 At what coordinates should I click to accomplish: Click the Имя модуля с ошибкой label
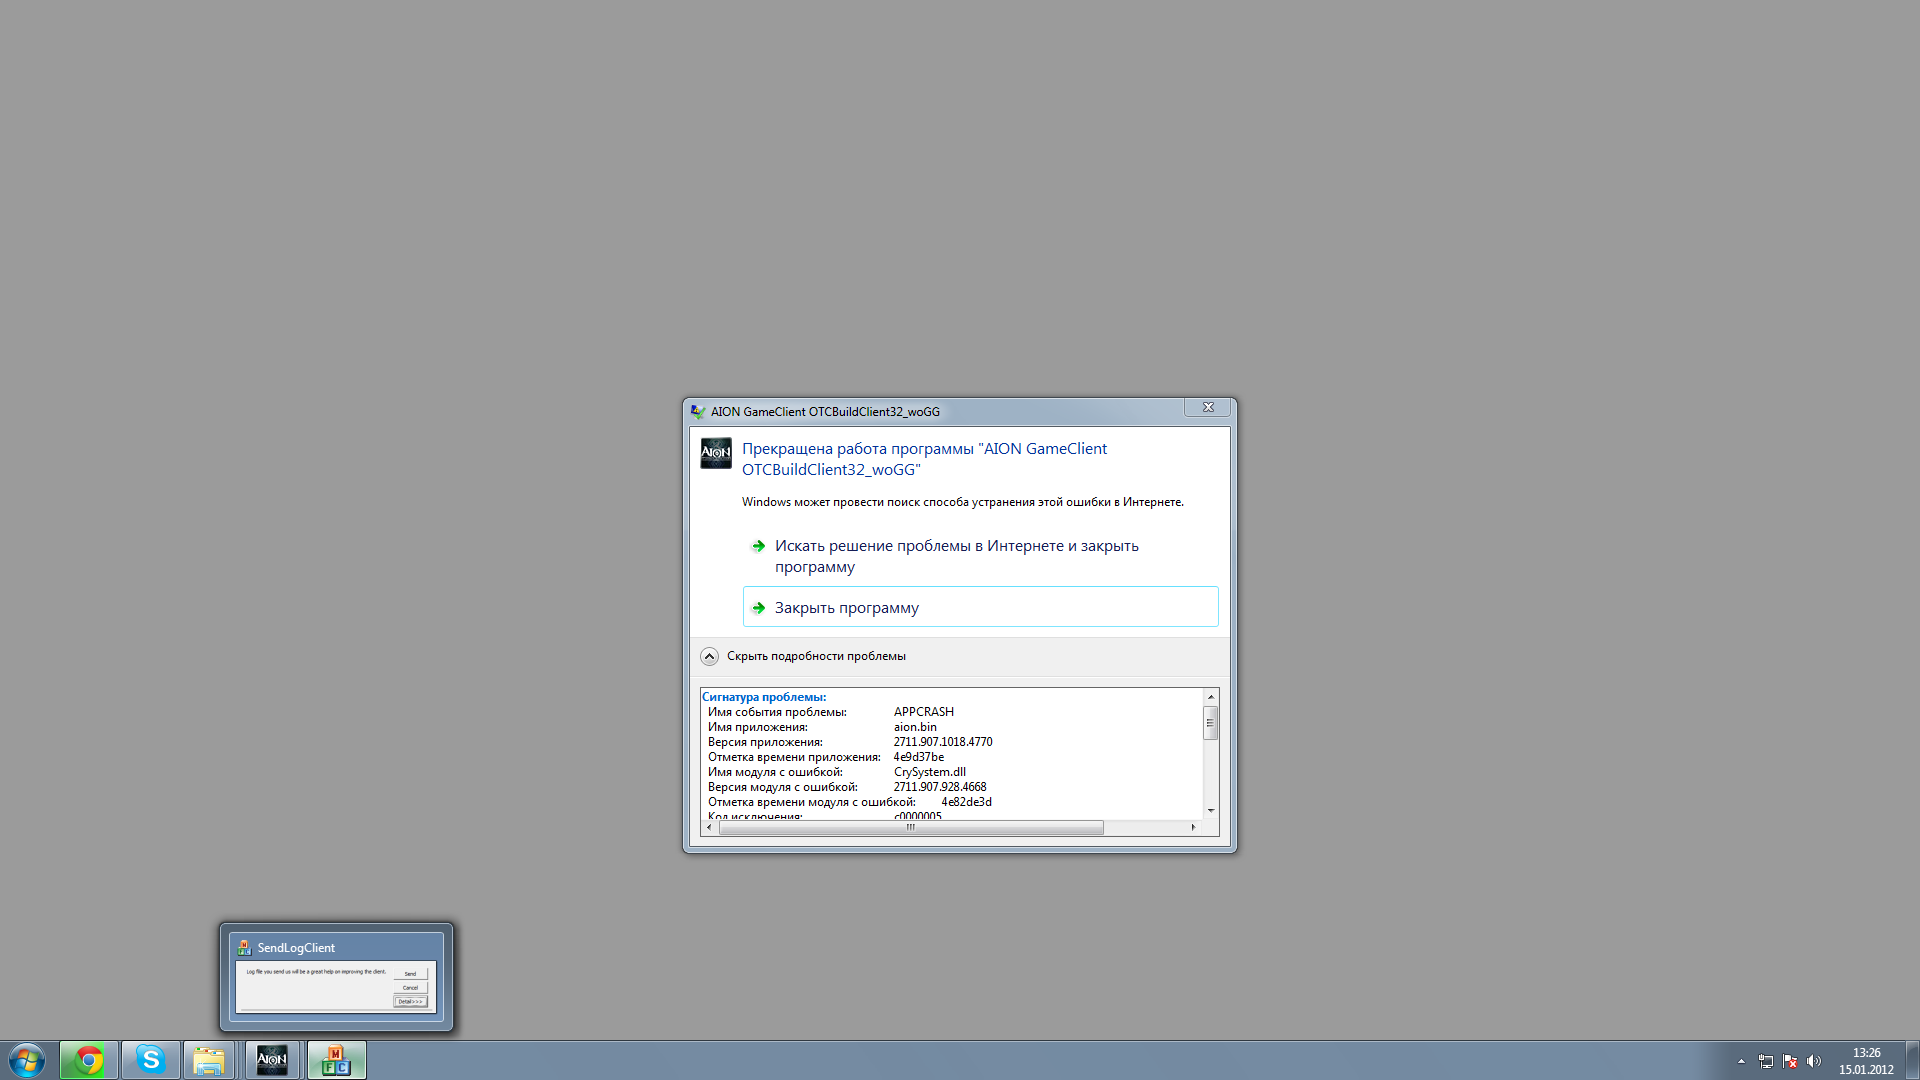(775, 772)
